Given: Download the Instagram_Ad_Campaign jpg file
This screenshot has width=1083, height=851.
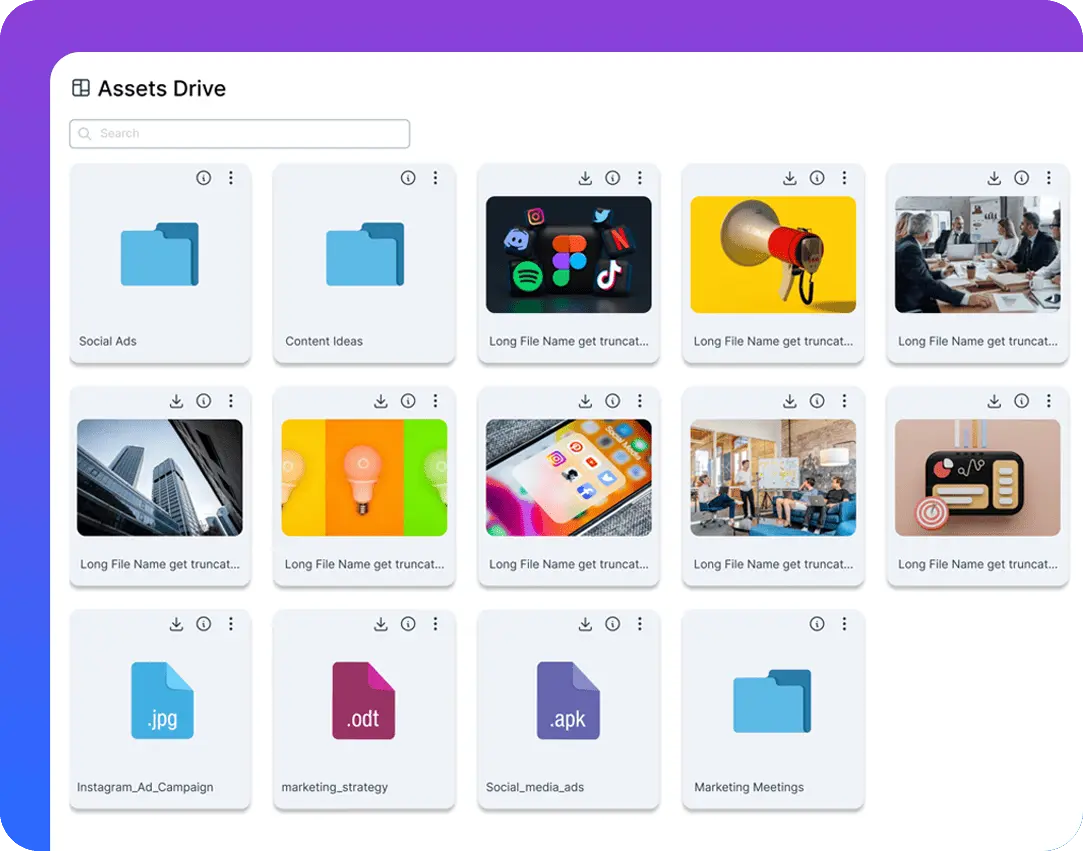Looking at the screenshot, I should (x=176, y=623).
